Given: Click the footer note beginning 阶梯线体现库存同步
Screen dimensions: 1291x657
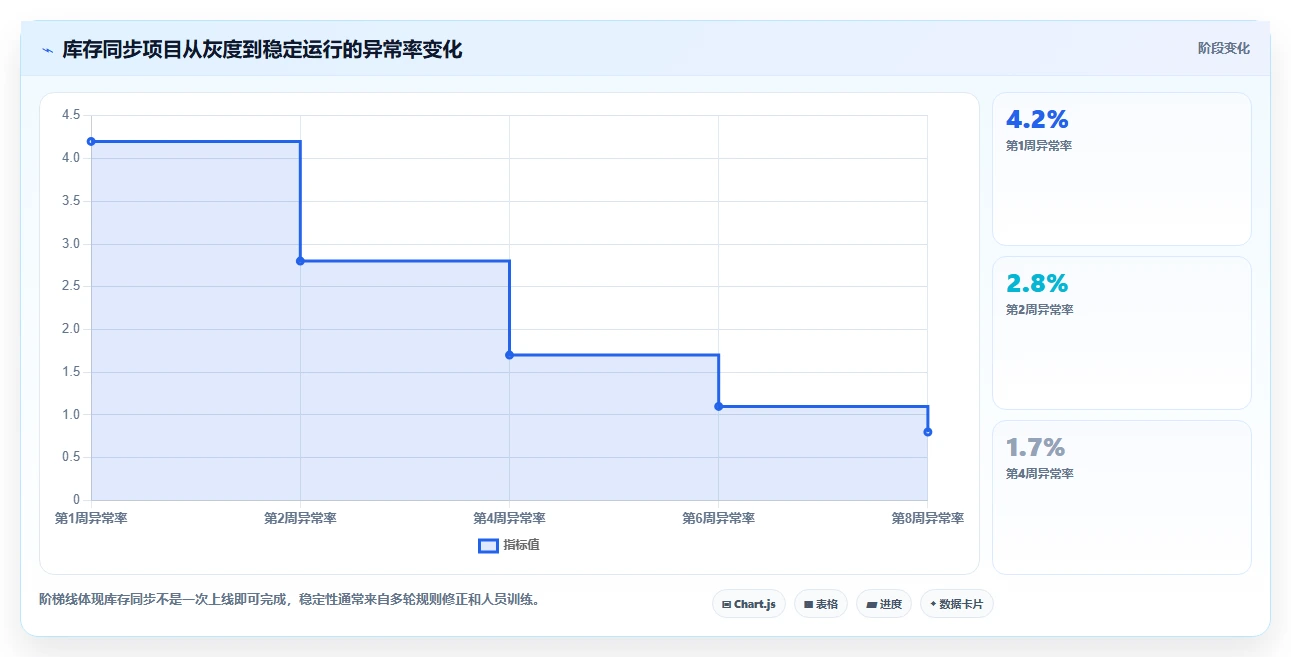Looking at the screenshot, I should 290,600.
